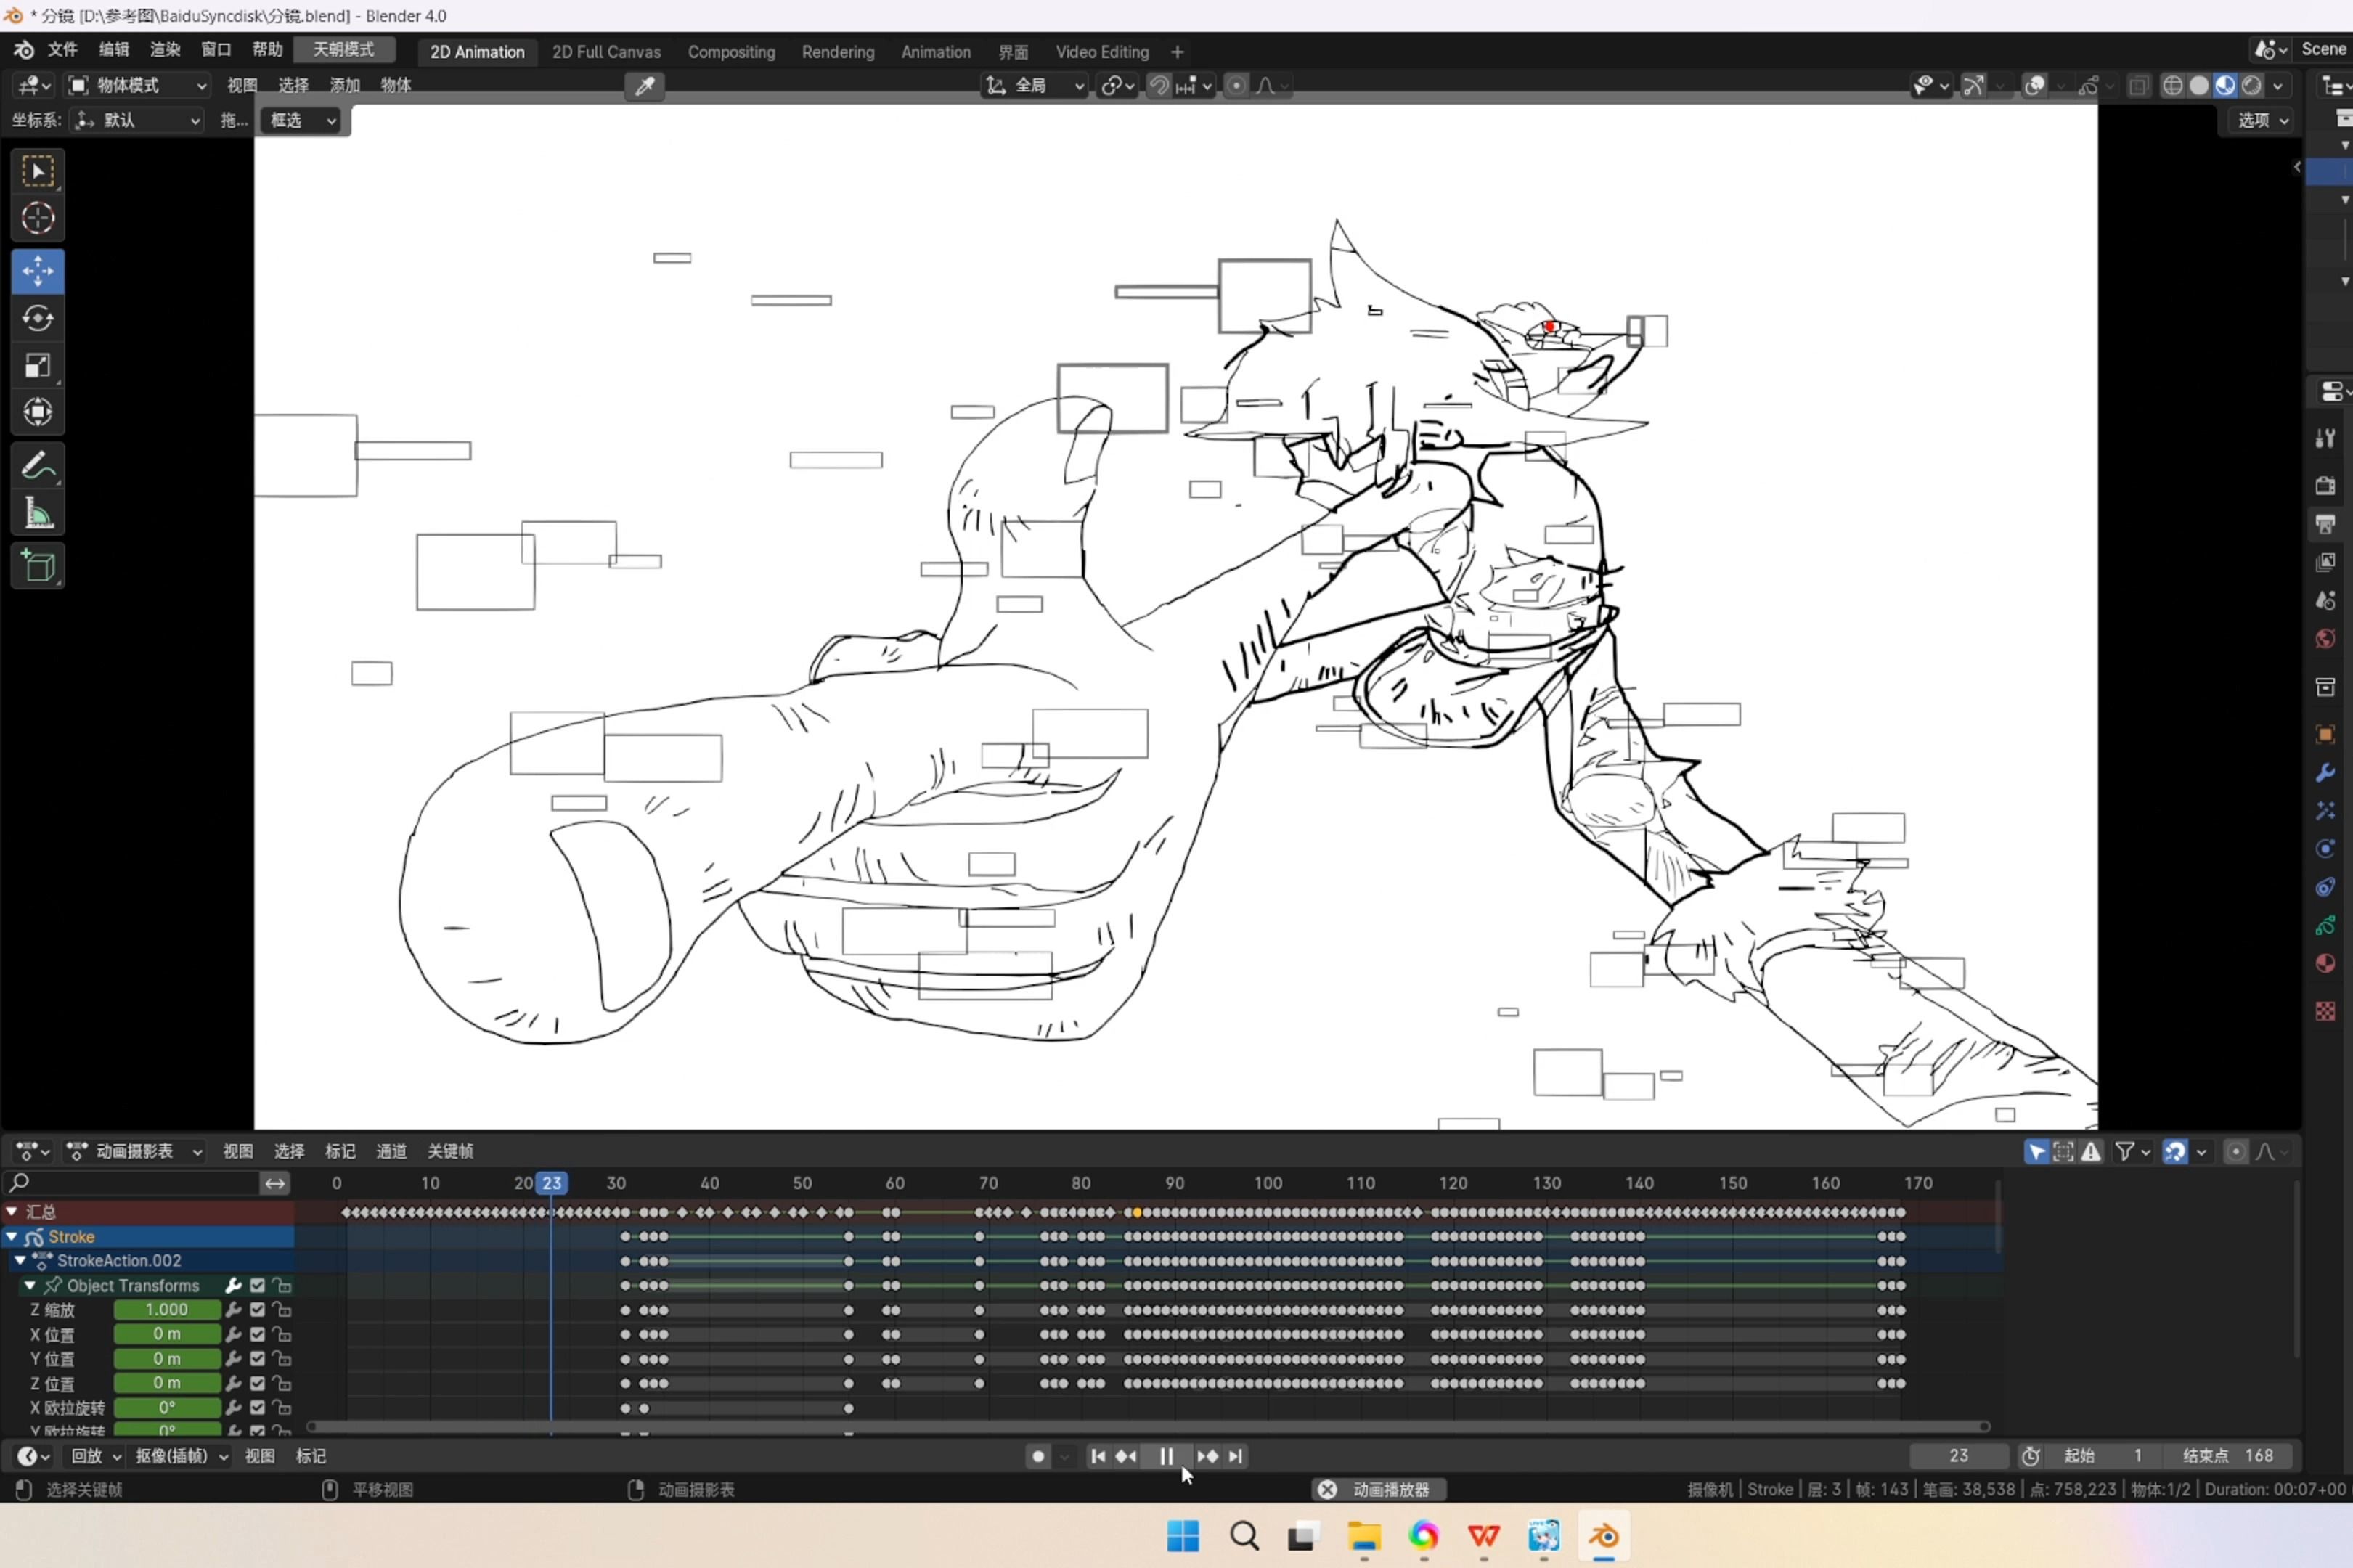This screenshot has width=2353, height=1568.
Task: Open the 动画摄影表 editor mode dropdown
Action: [x=135, y=1151]
